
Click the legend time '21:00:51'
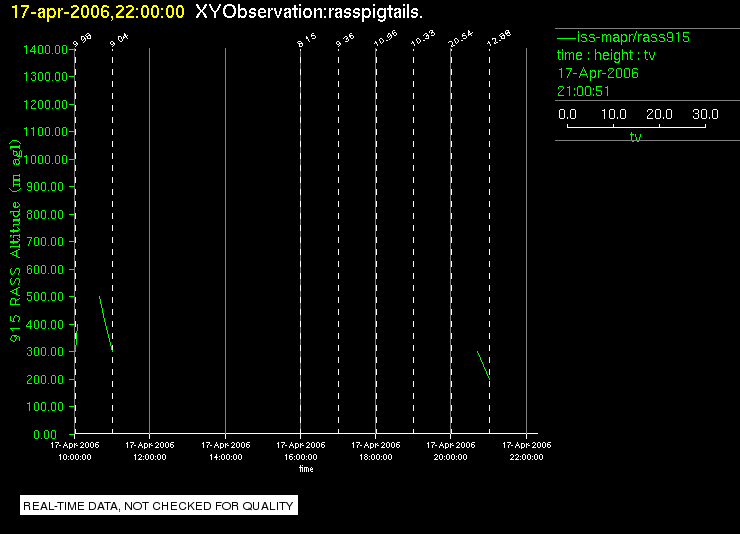tap(583, 91)
